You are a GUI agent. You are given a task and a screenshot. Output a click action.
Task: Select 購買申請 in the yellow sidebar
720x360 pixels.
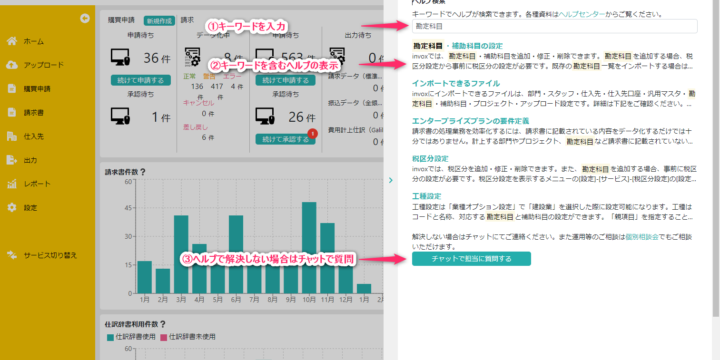[x=37, y=89]
